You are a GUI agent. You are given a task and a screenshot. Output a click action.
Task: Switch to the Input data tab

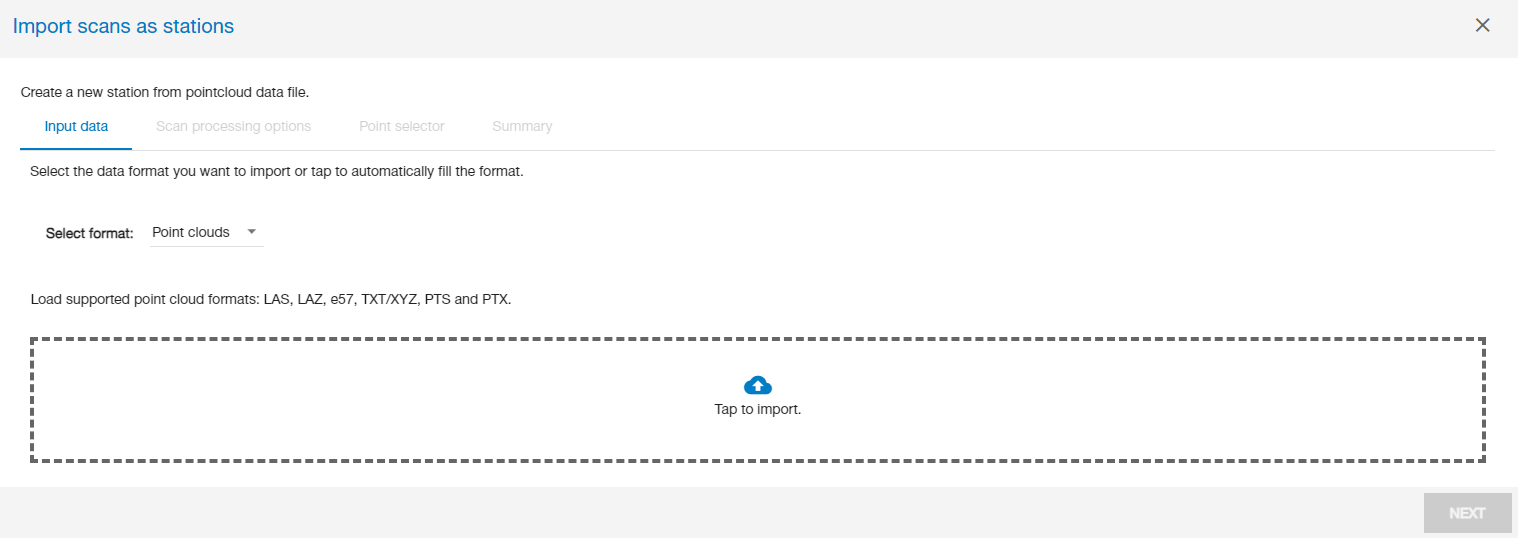point(76,126)
